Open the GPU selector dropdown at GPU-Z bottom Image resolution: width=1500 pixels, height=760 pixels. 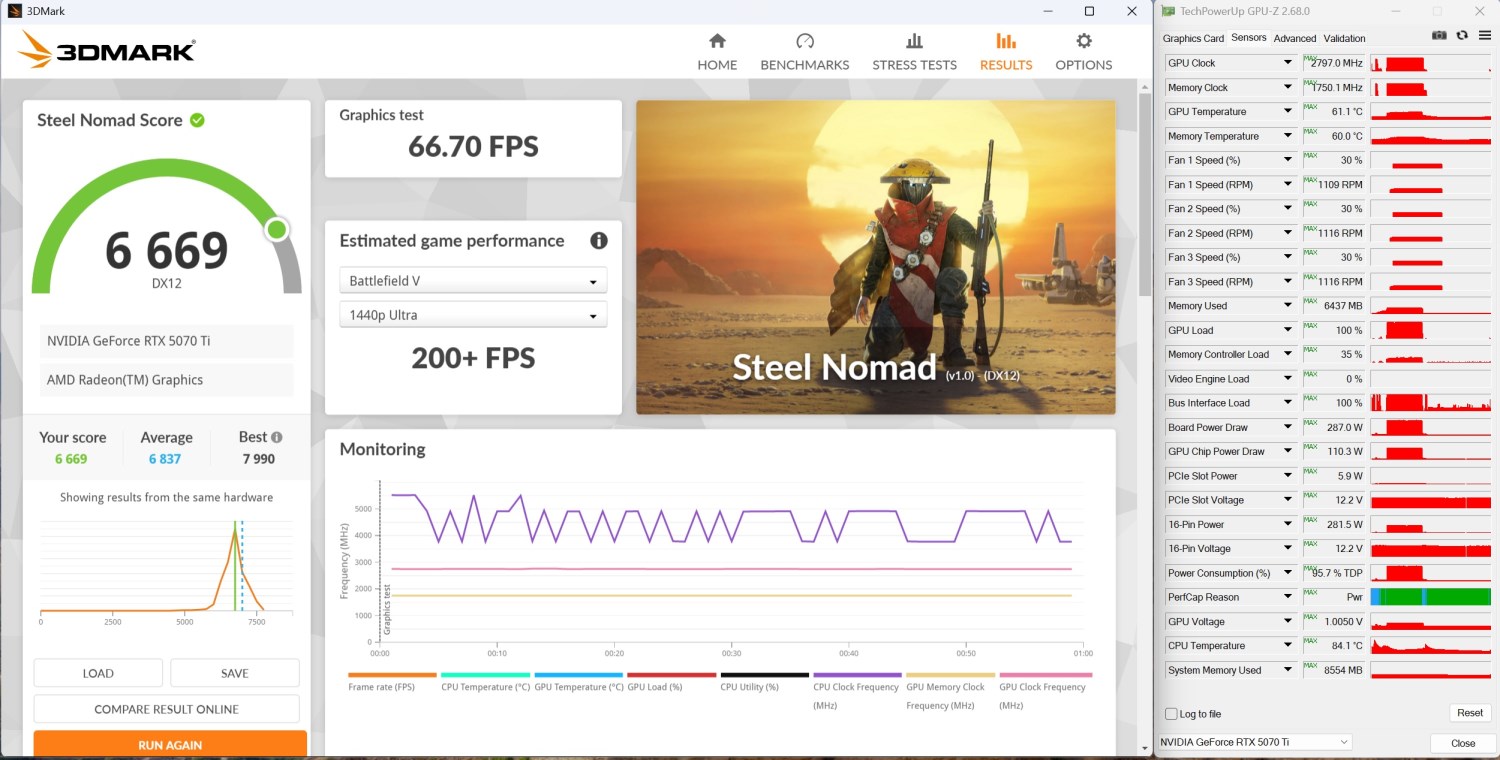(x=1256, y=742)
